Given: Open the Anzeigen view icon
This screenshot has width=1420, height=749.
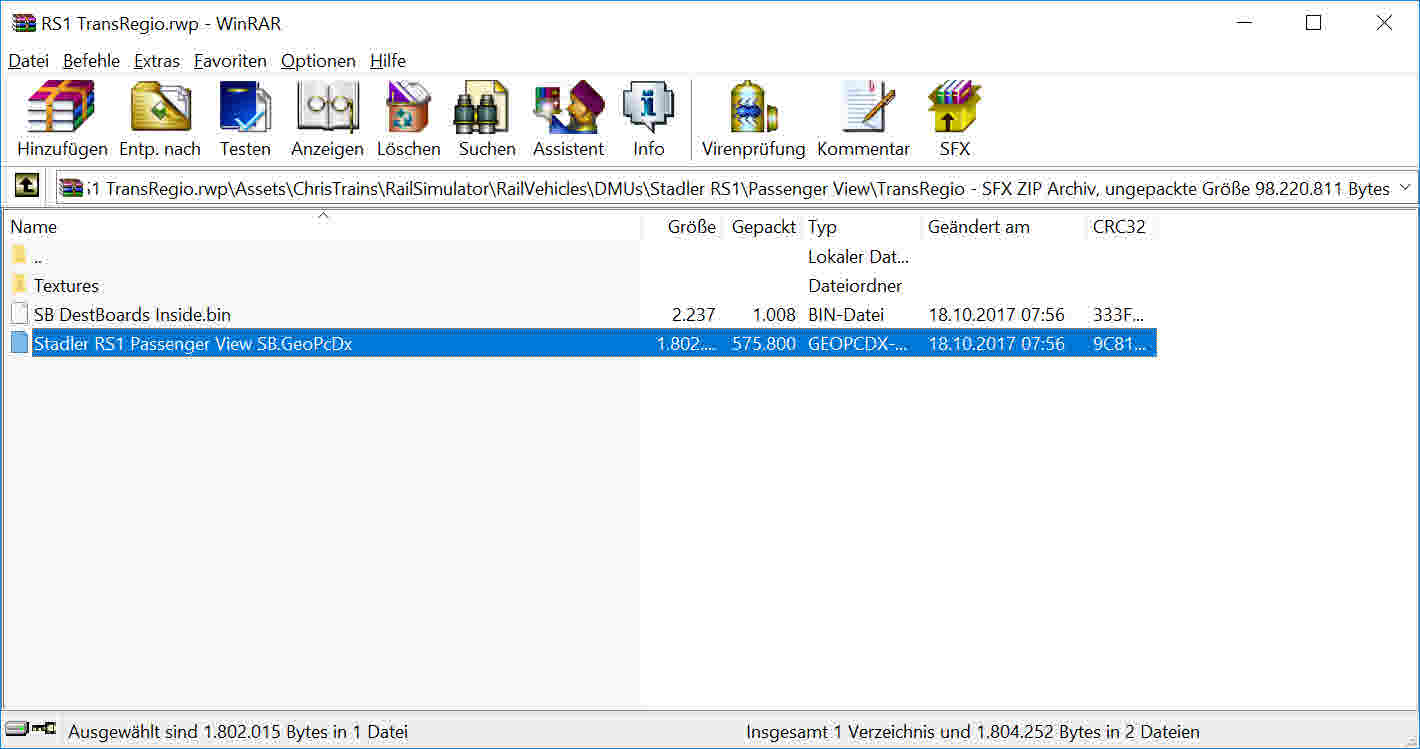Looking at the screenshot, I should [327, 107].
